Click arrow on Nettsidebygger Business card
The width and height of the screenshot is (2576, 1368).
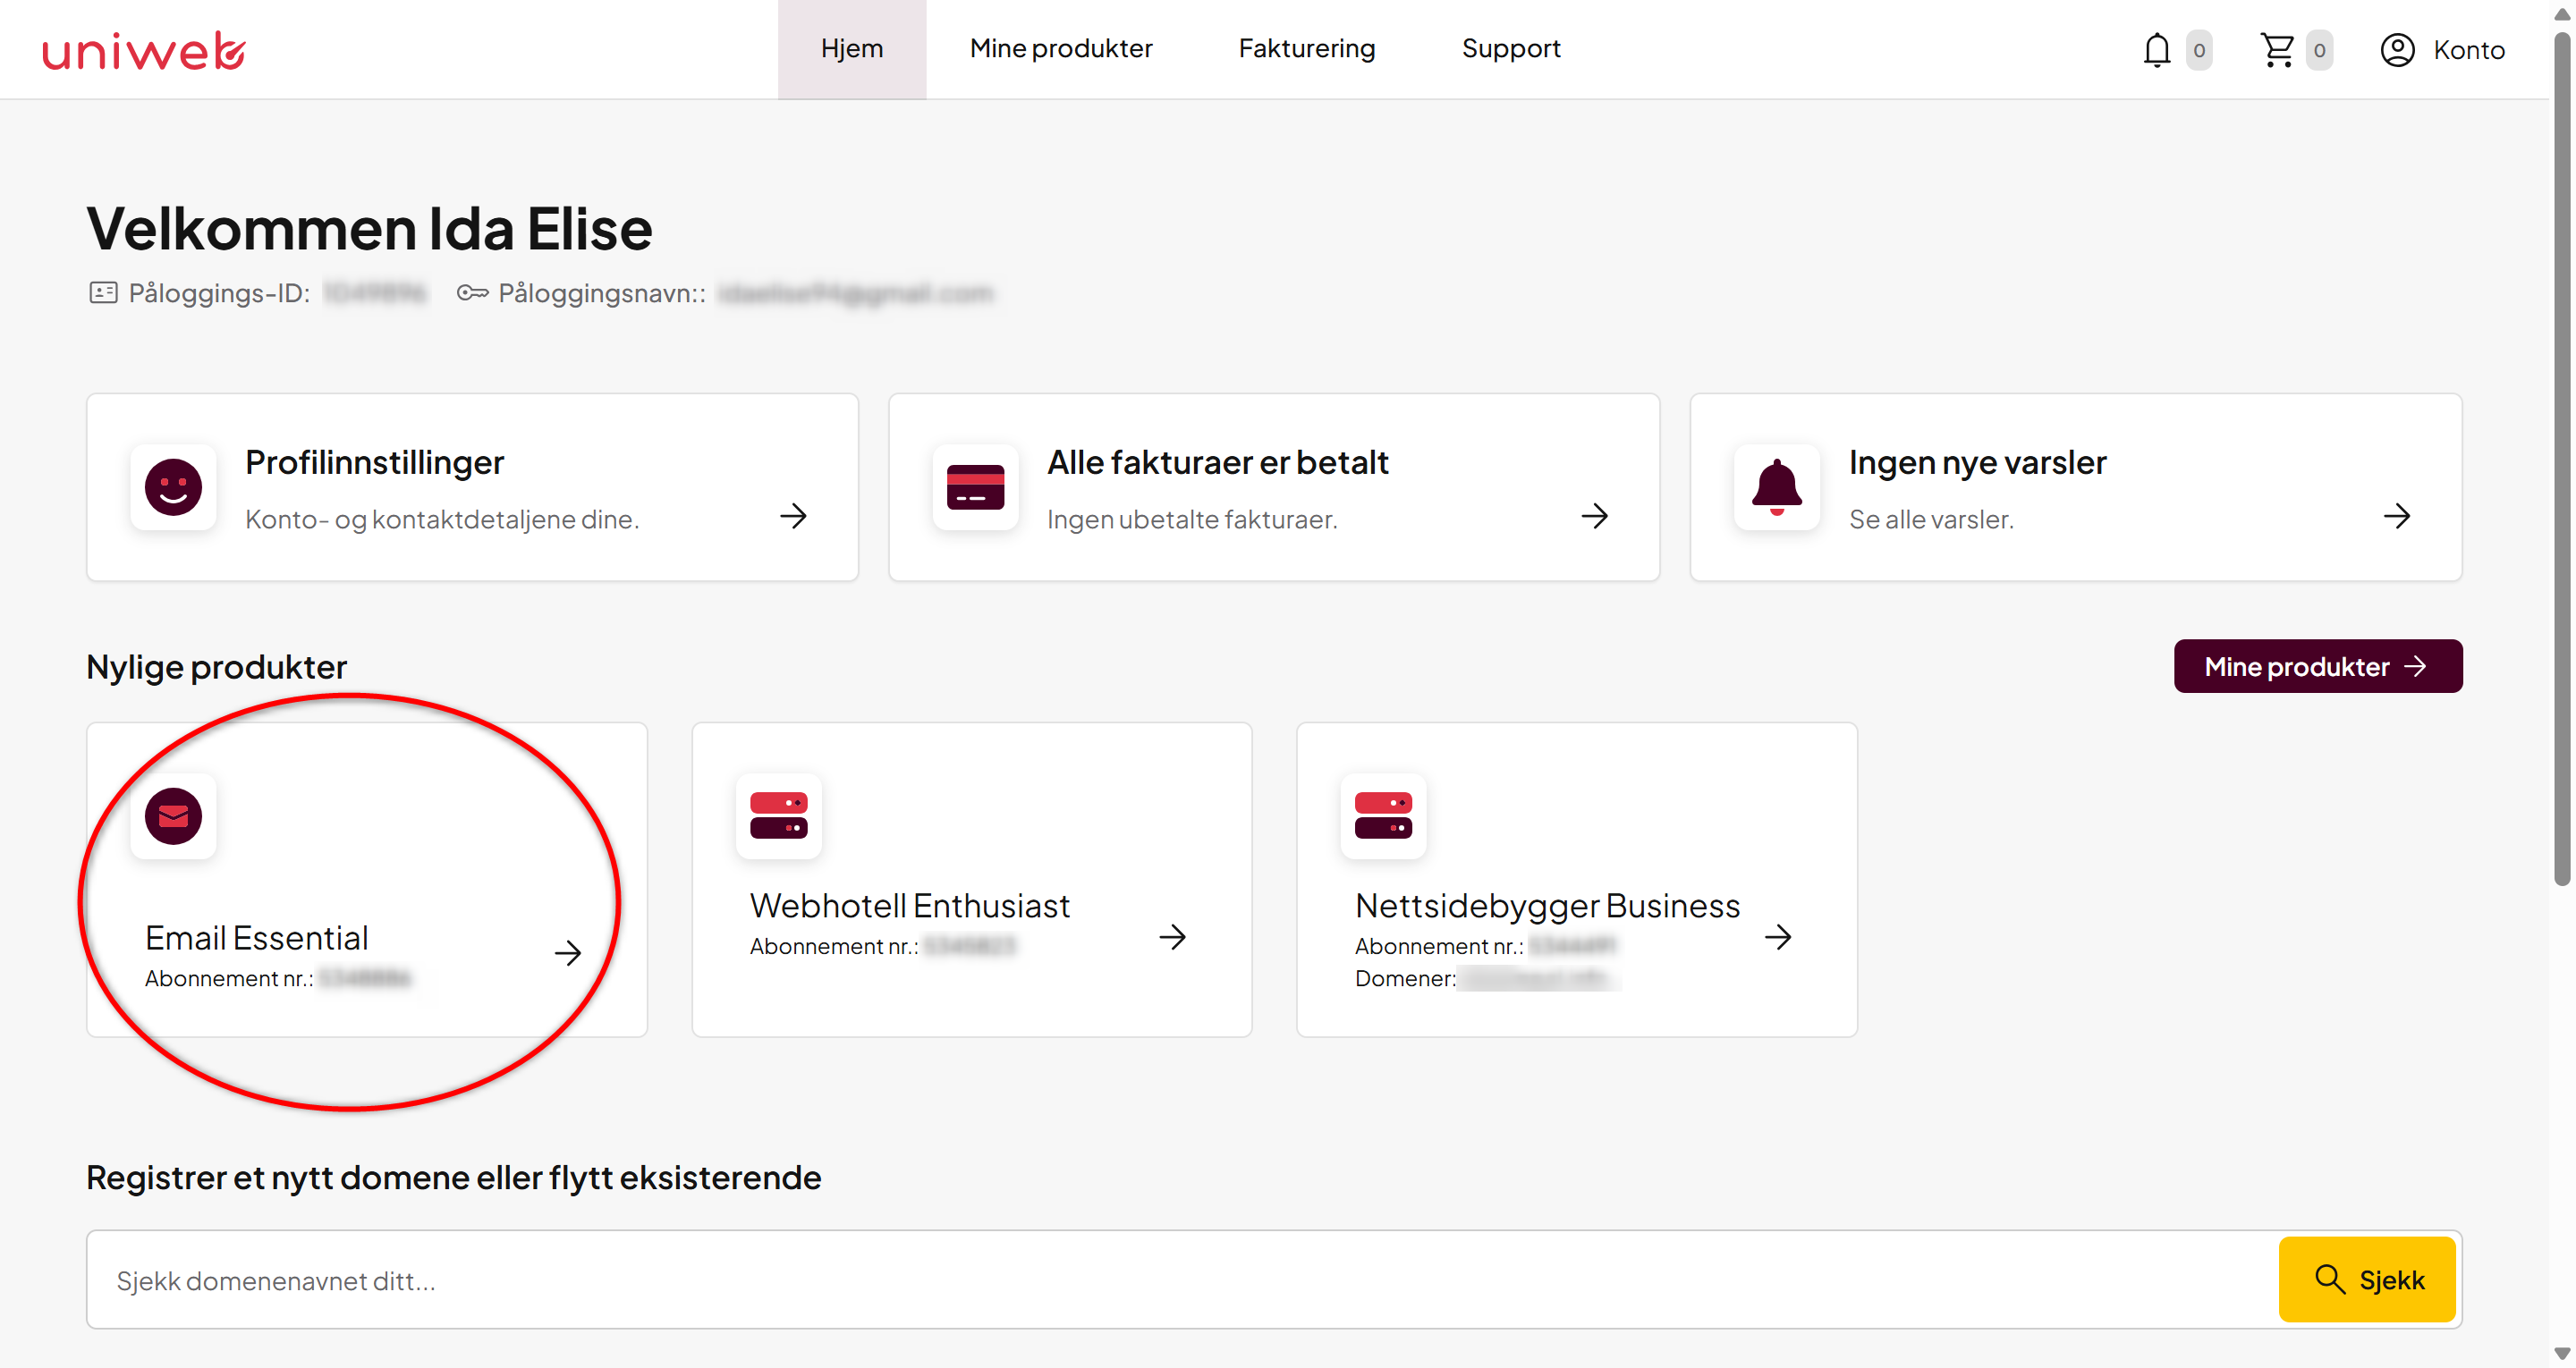(x=1777, y=937)
